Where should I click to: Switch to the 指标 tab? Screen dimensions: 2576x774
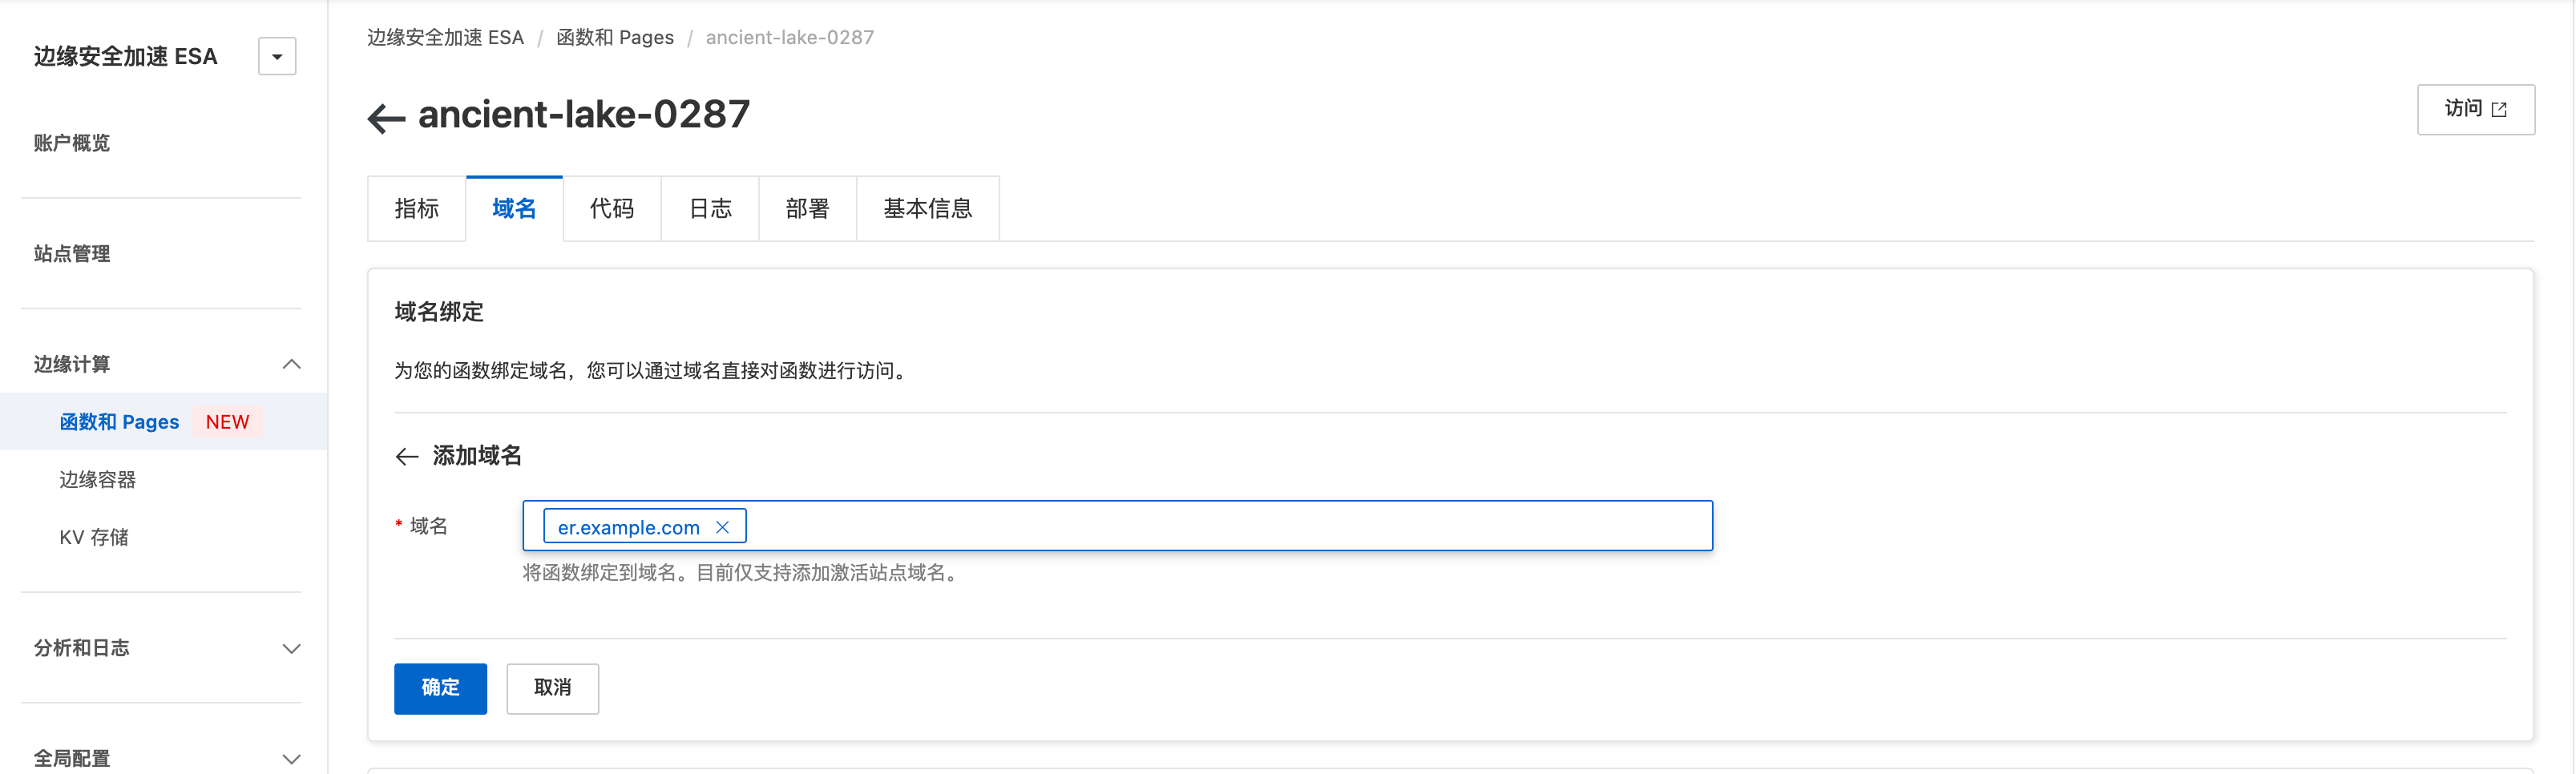(x=416, y=209)
